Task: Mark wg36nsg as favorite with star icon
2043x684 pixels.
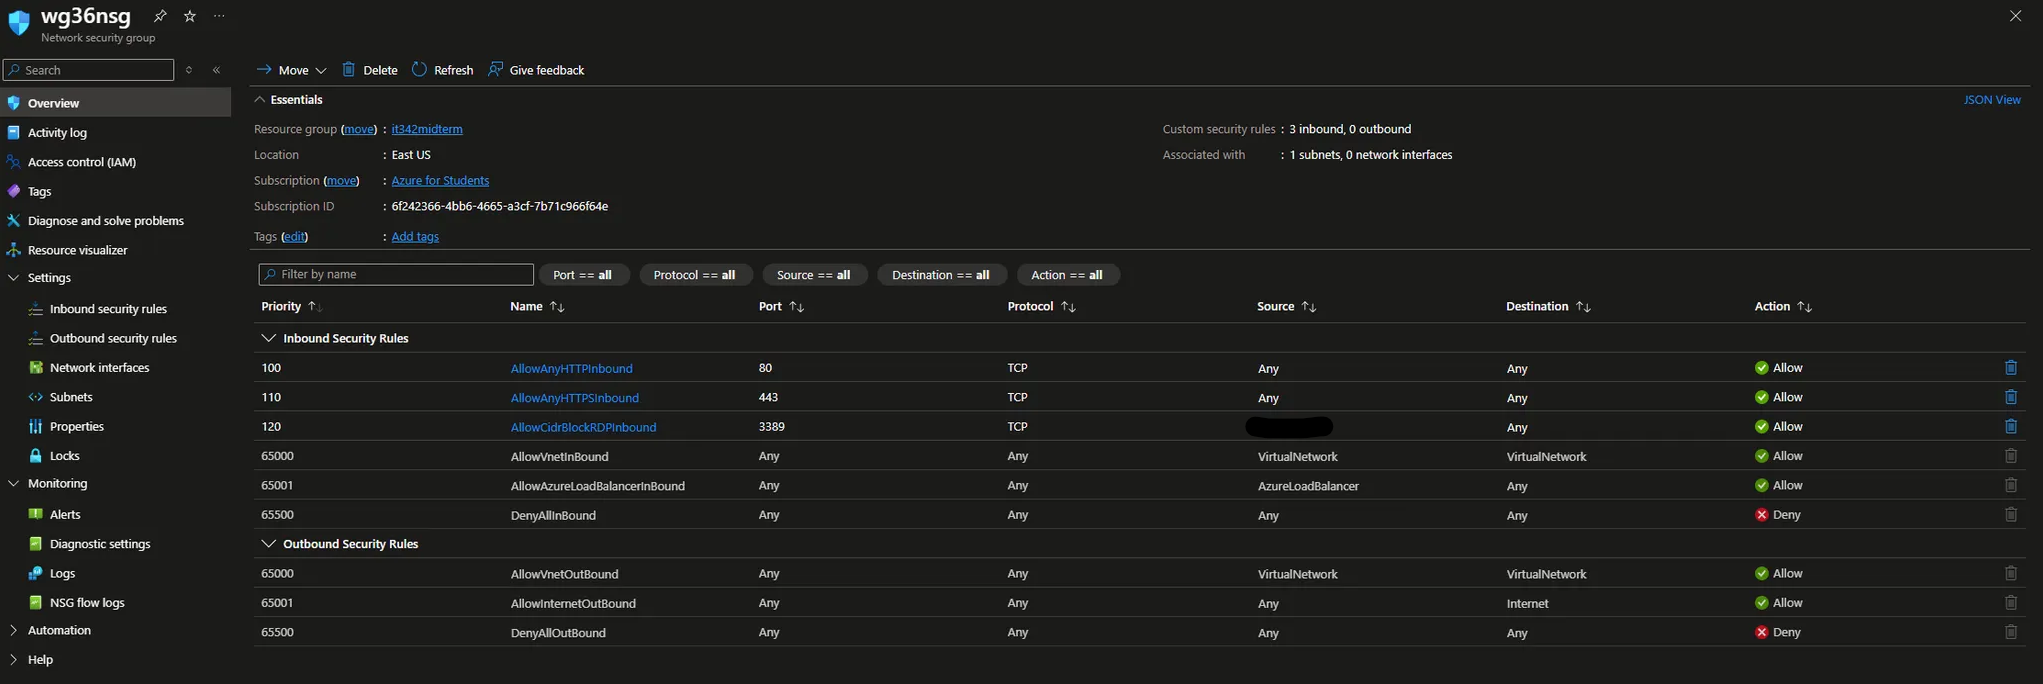Action: [x=190, y=16]
